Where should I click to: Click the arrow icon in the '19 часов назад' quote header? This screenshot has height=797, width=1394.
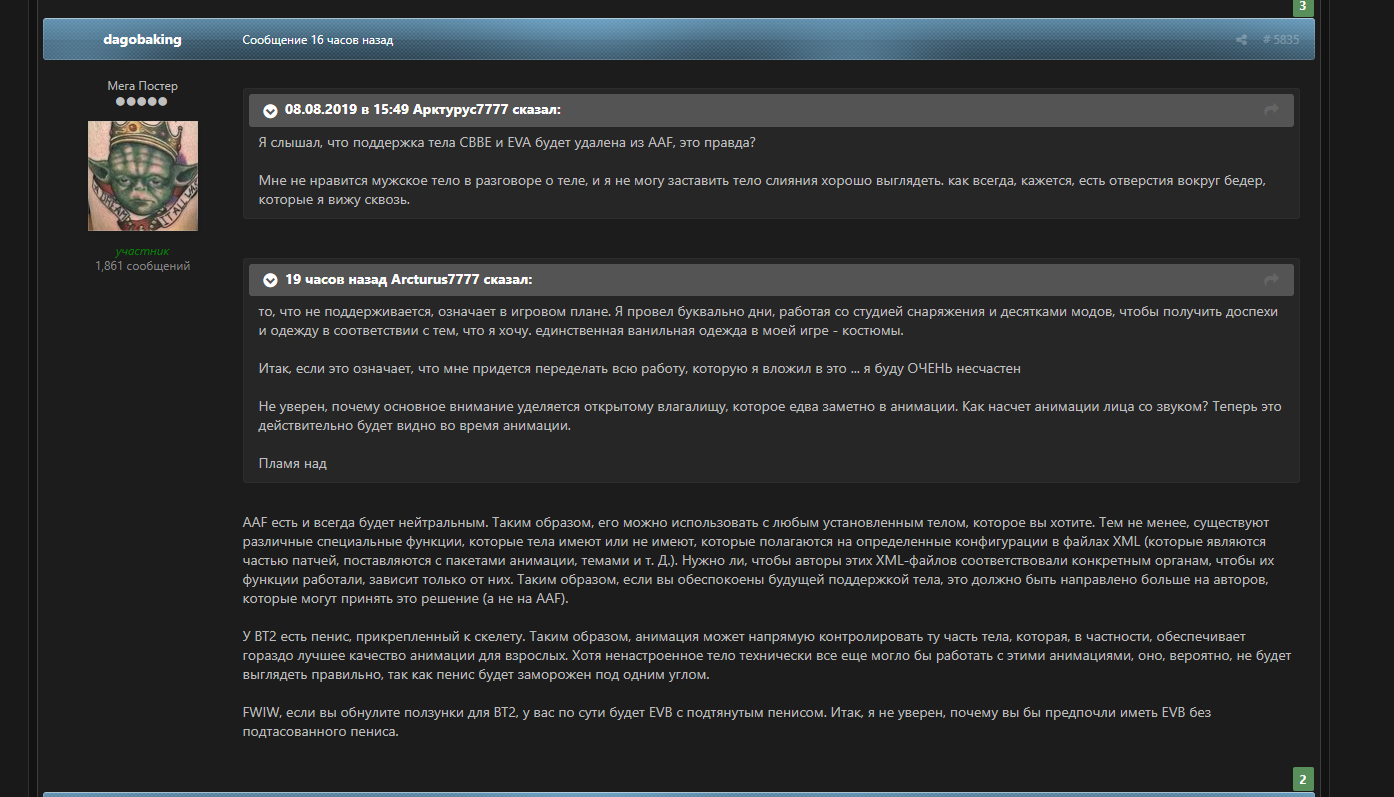click(x=1271, y=280)
